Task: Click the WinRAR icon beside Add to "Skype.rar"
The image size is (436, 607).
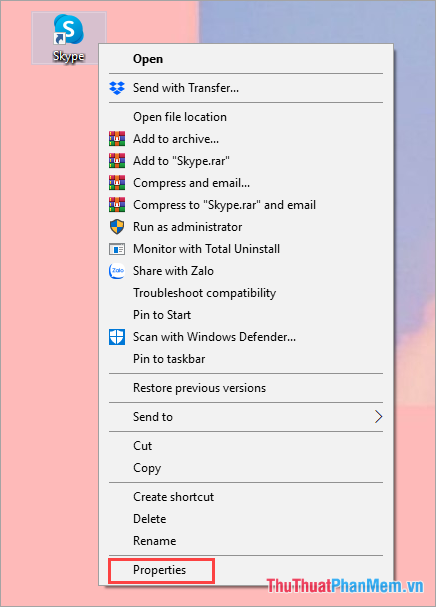Action: 117,161
